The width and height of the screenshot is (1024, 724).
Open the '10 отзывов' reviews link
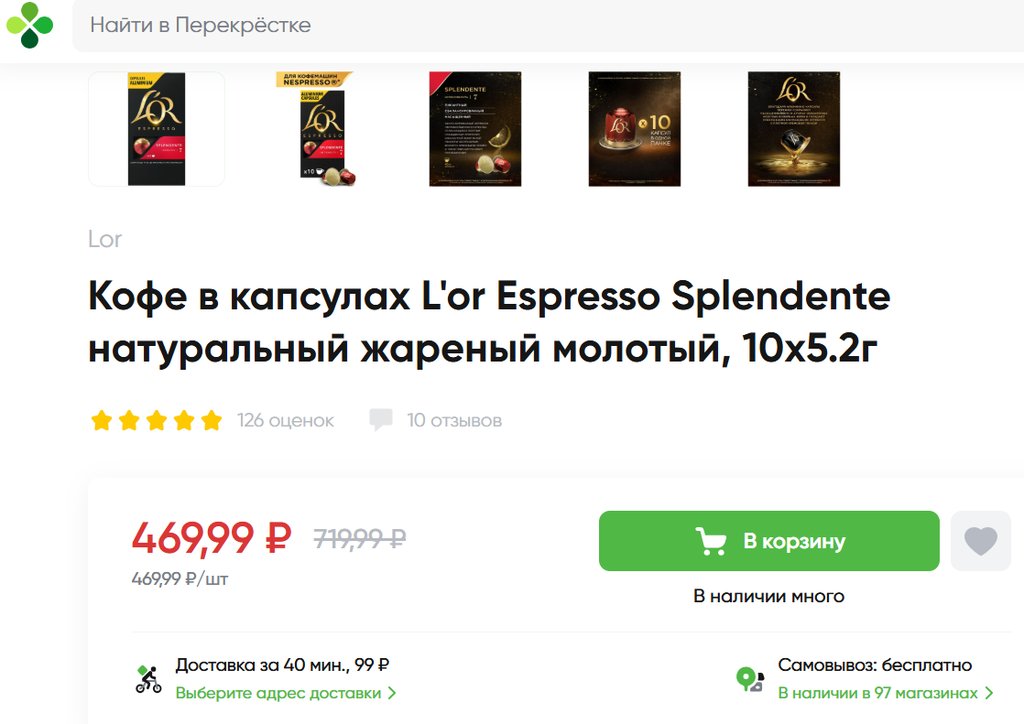click(x=455, y=420)
